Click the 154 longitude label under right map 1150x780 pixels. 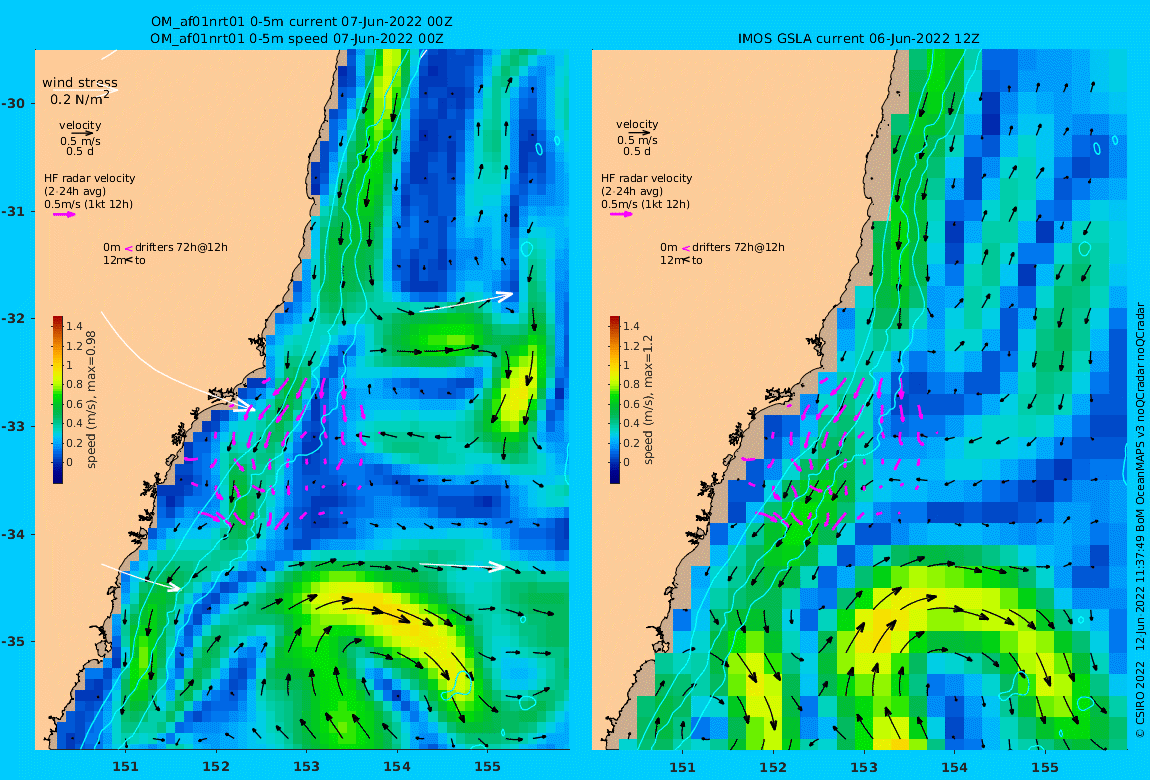point(954,767)
